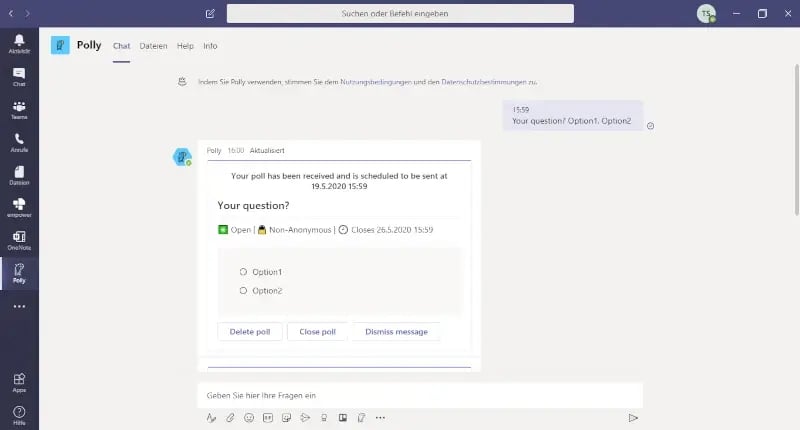
Task: Open the text format options icon
Action: (211, 418)
